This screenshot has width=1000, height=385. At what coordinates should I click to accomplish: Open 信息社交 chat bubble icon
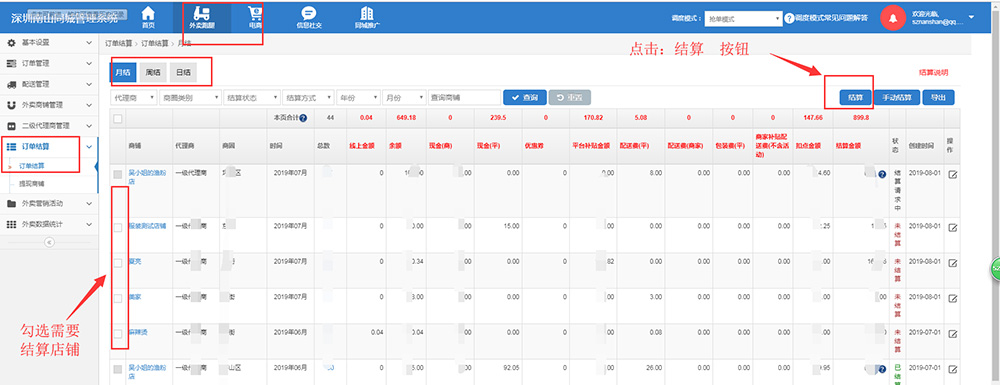(309, 13)
